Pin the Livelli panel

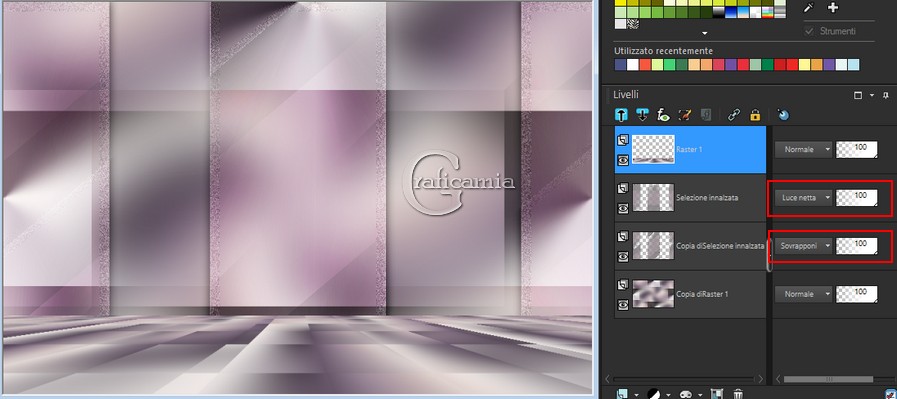886,95
